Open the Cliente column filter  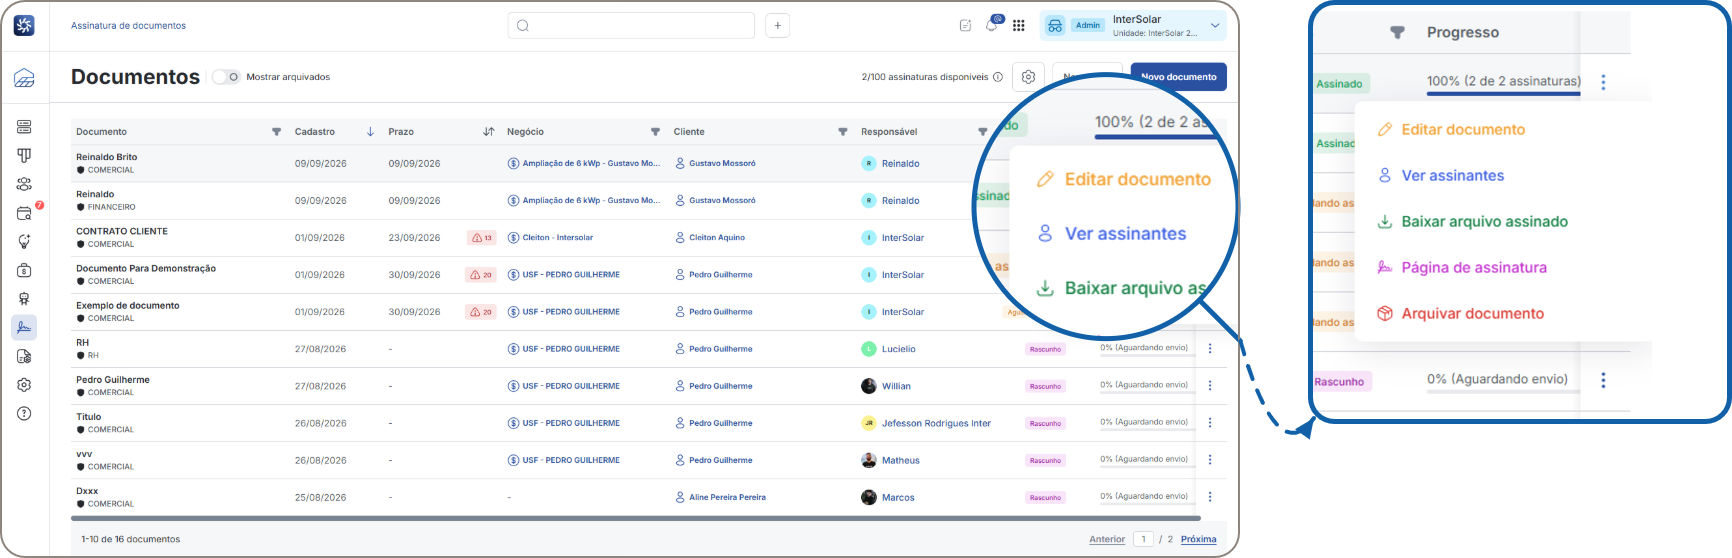843,132
